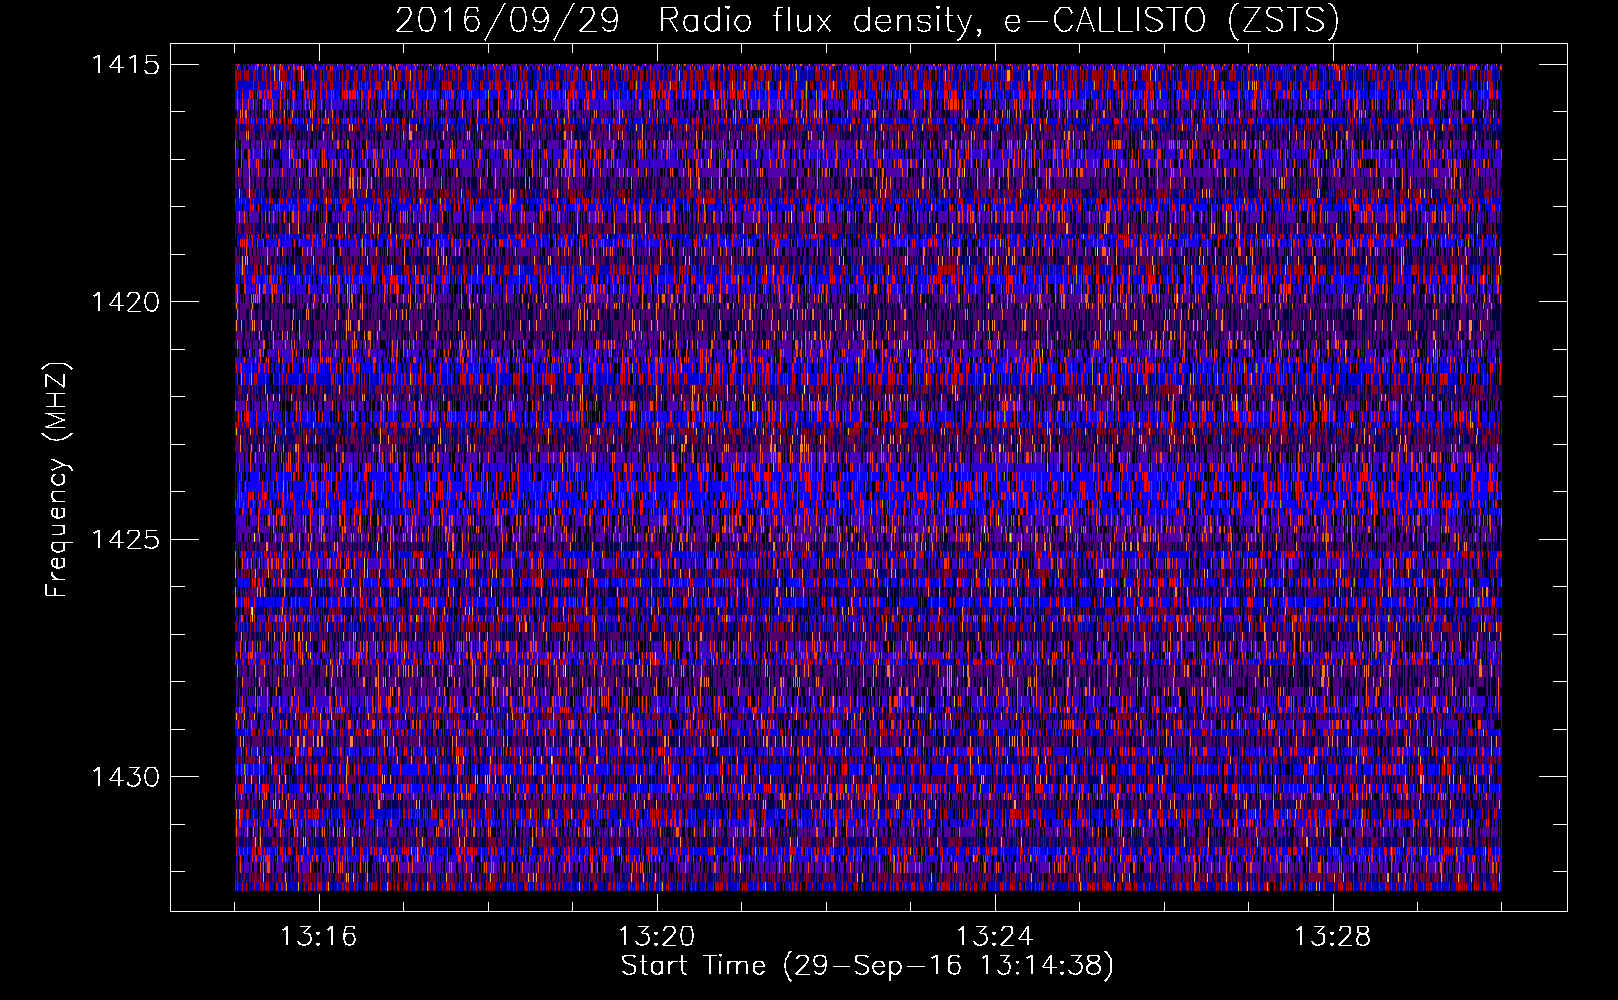1618x1000 pixels.
Task: Click the 13:24 time axis label
Action: click(995, 937)
